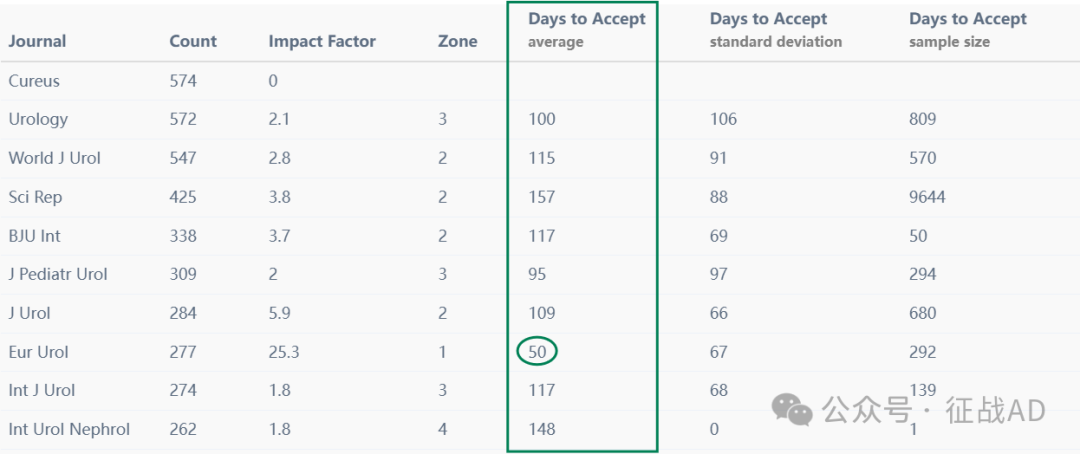Image resolution: width=1080 pixels, height=454 pixels.
Task: Open the Urology journal entry
Action: (38, 119)
